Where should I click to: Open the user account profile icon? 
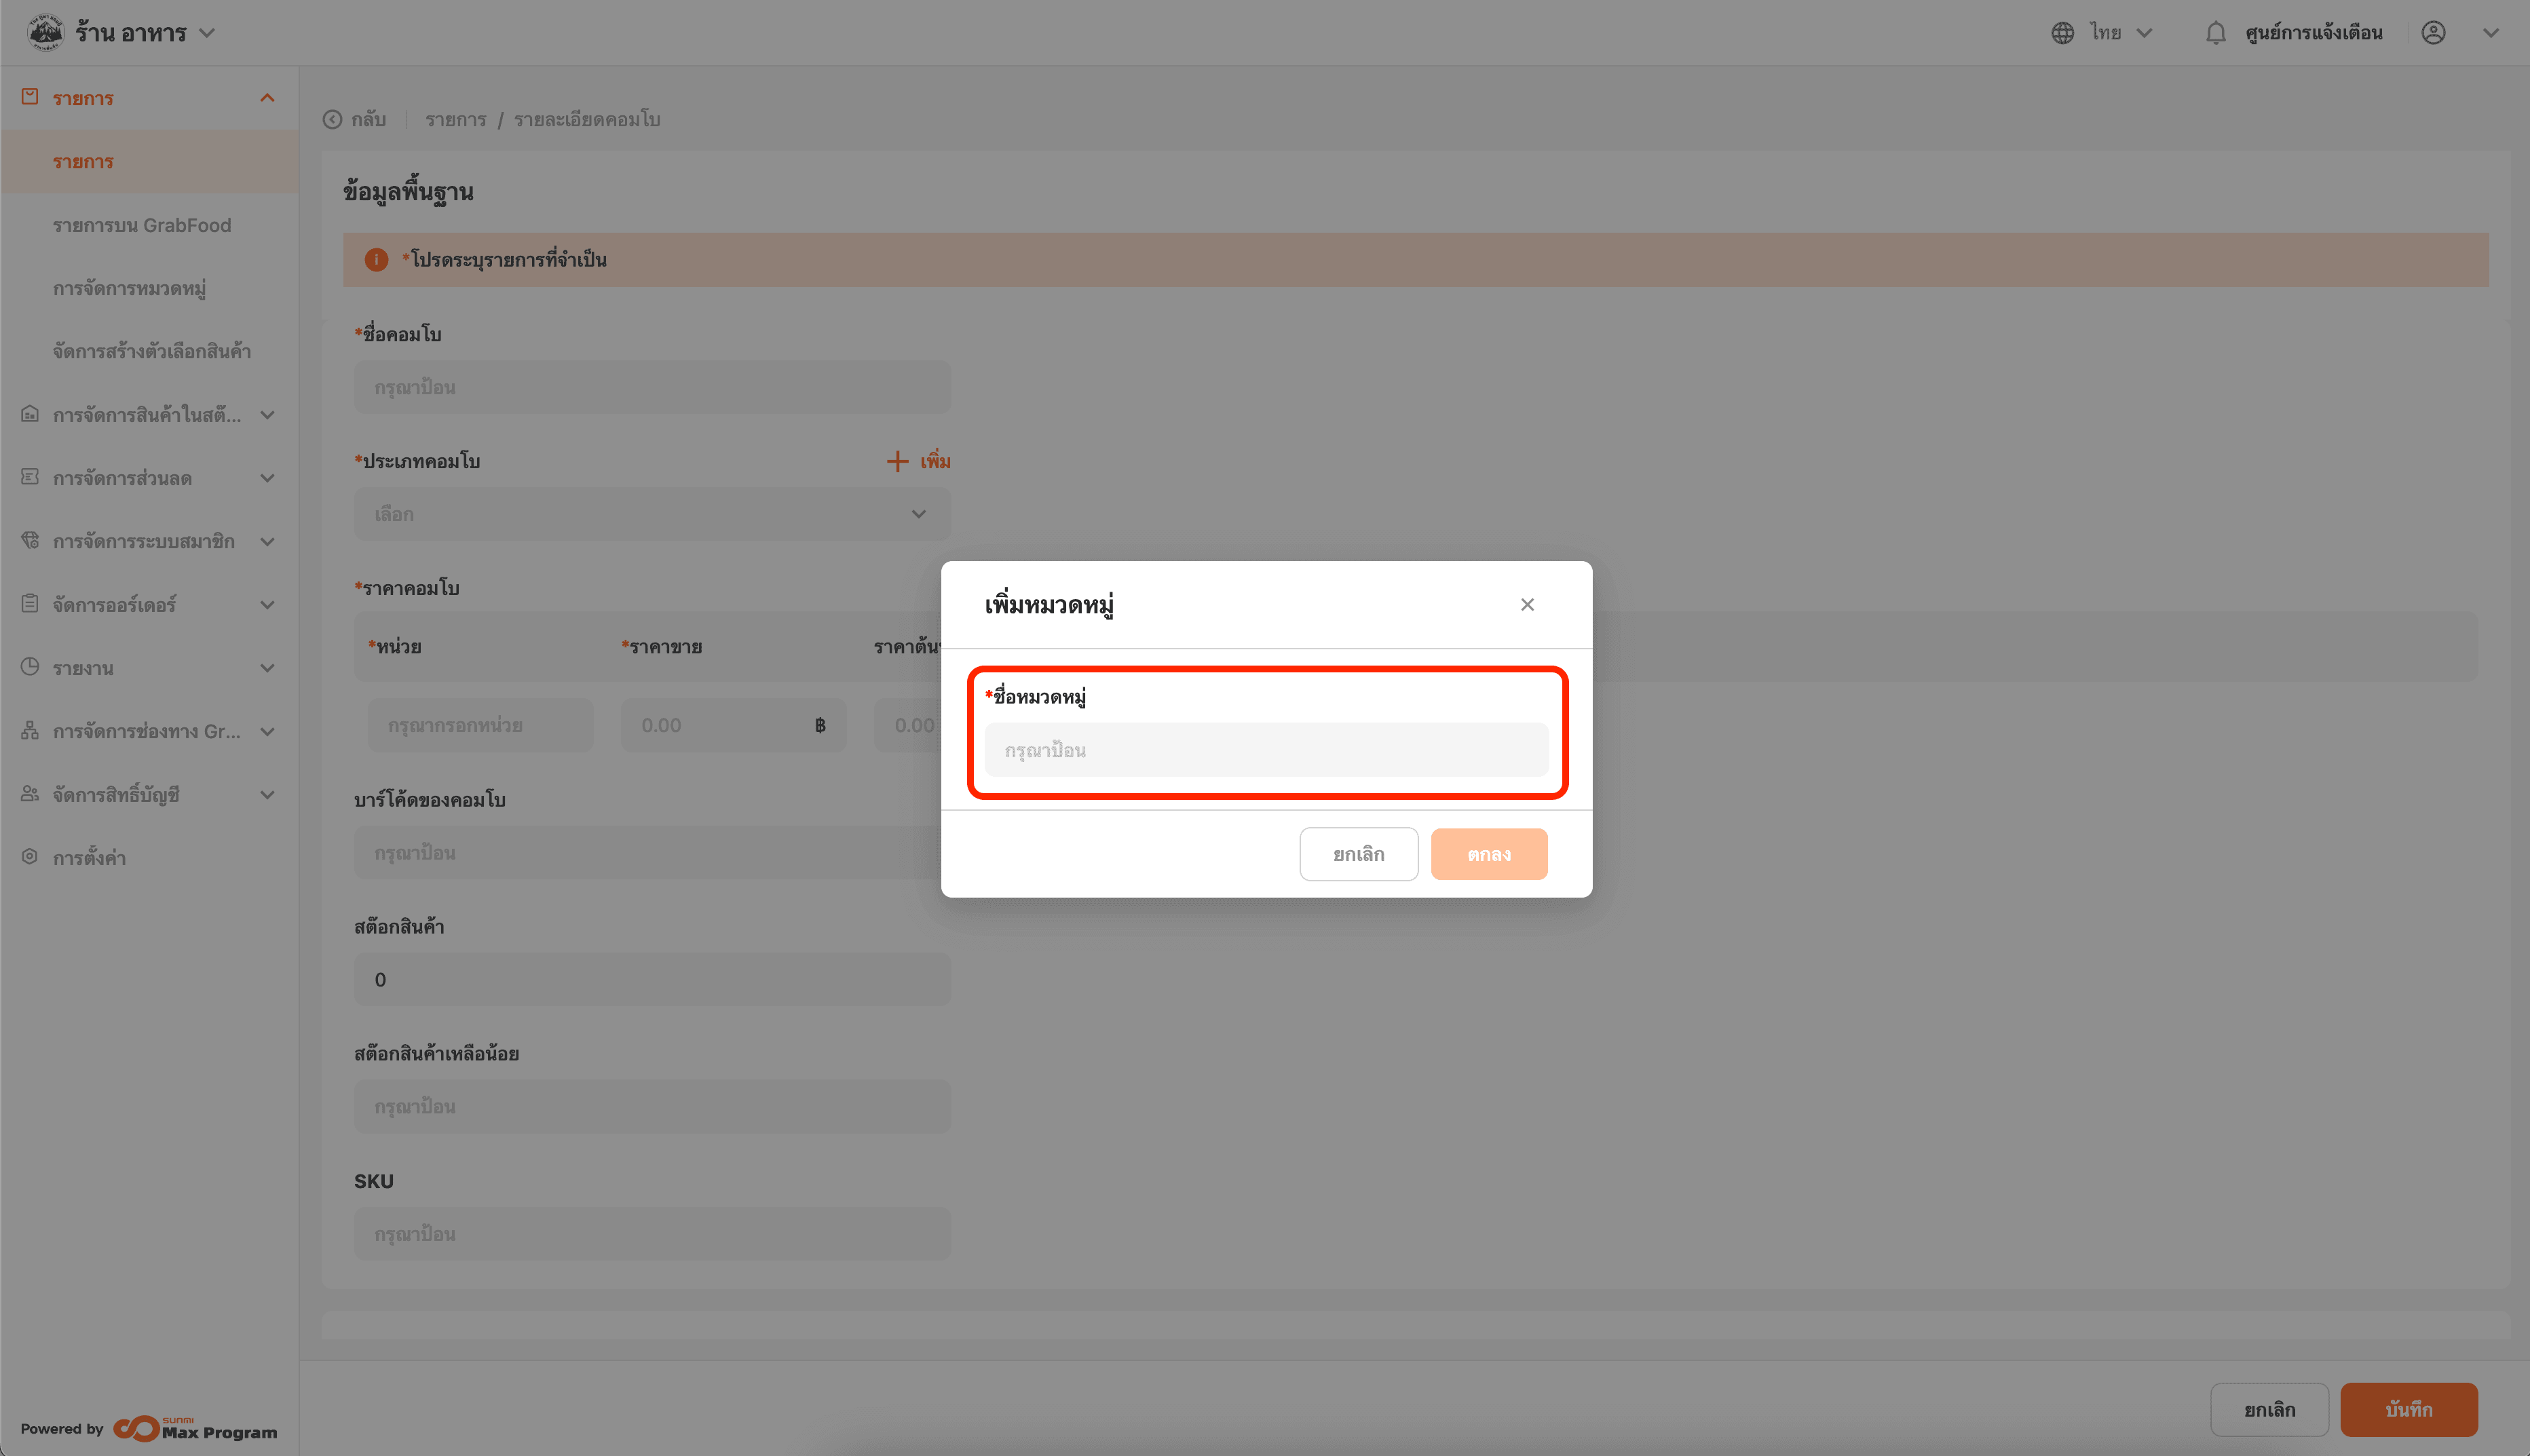pos(2433,33)
